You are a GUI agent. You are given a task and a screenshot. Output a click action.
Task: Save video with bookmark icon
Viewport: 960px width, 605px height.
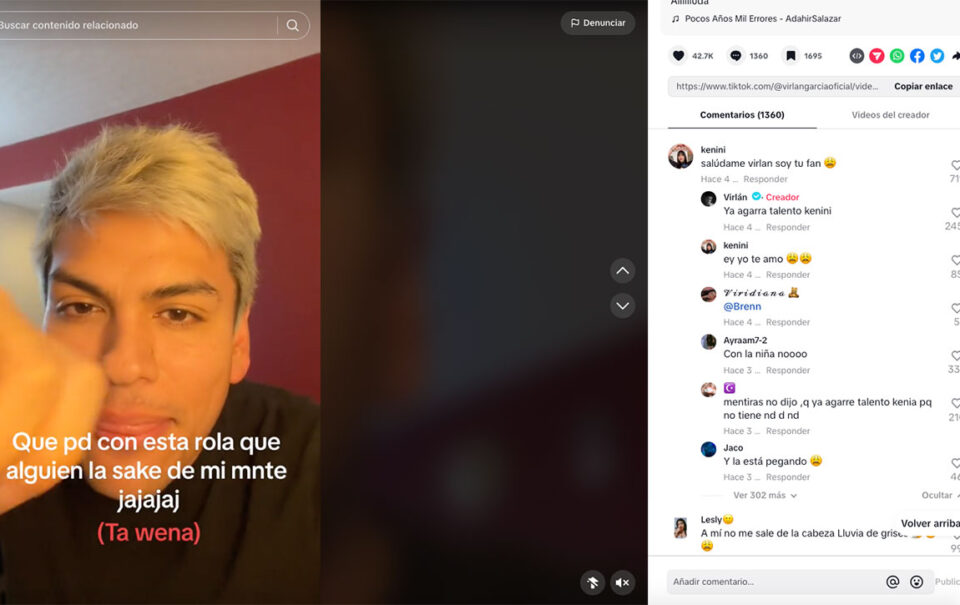(x=790, y=56)
